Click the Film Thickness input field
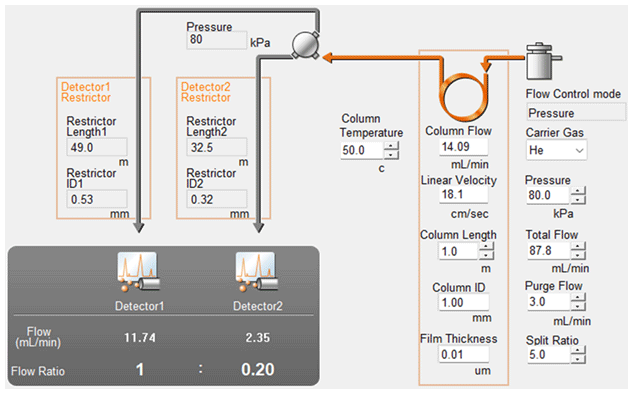Viewport: 634px width, 395px height. [x=463, y=355]
